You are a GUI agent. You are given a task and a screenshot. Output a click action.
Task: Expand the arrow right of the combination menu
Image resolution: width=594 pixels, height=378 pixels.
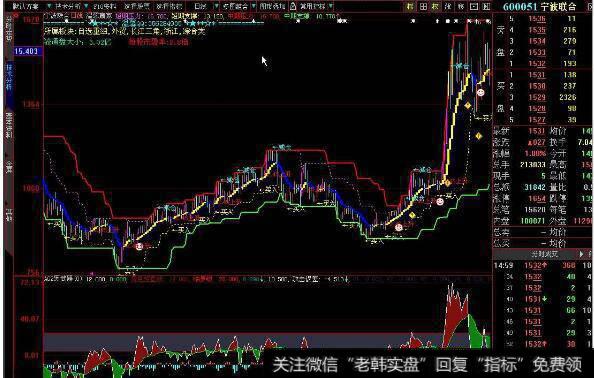[253, 6]
